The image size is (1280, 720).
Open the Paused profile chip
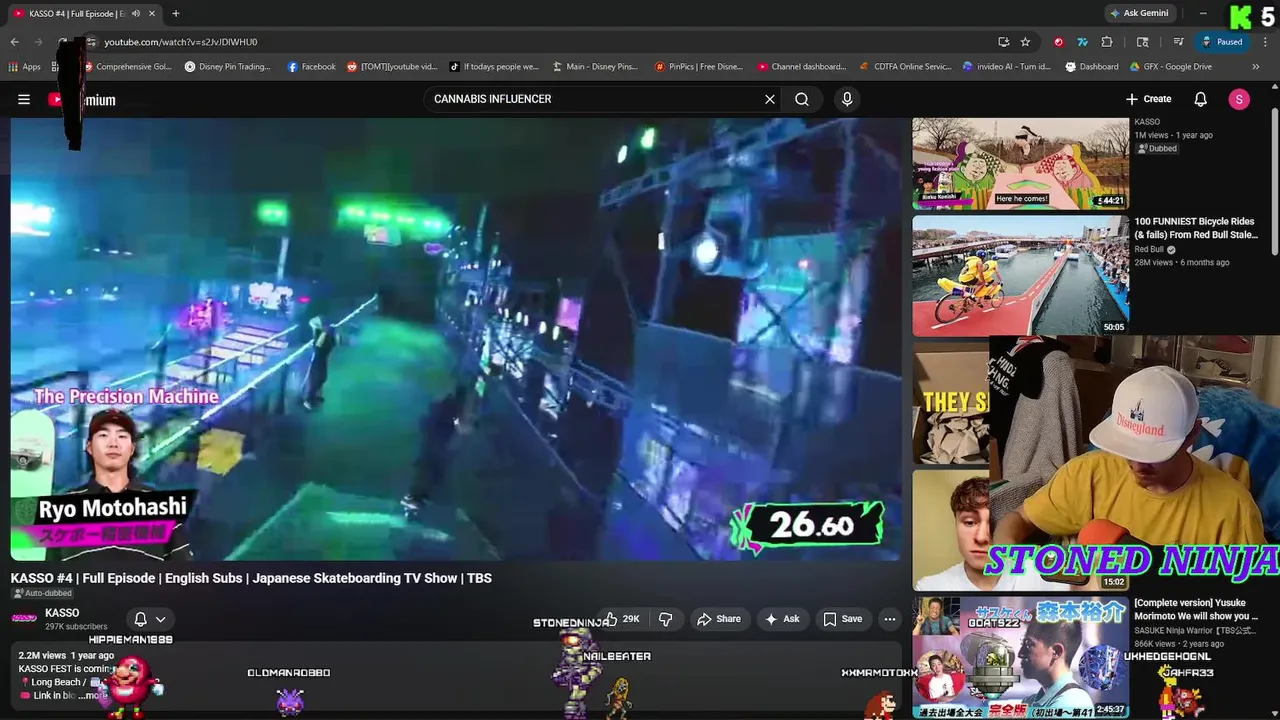point(1222,42)
